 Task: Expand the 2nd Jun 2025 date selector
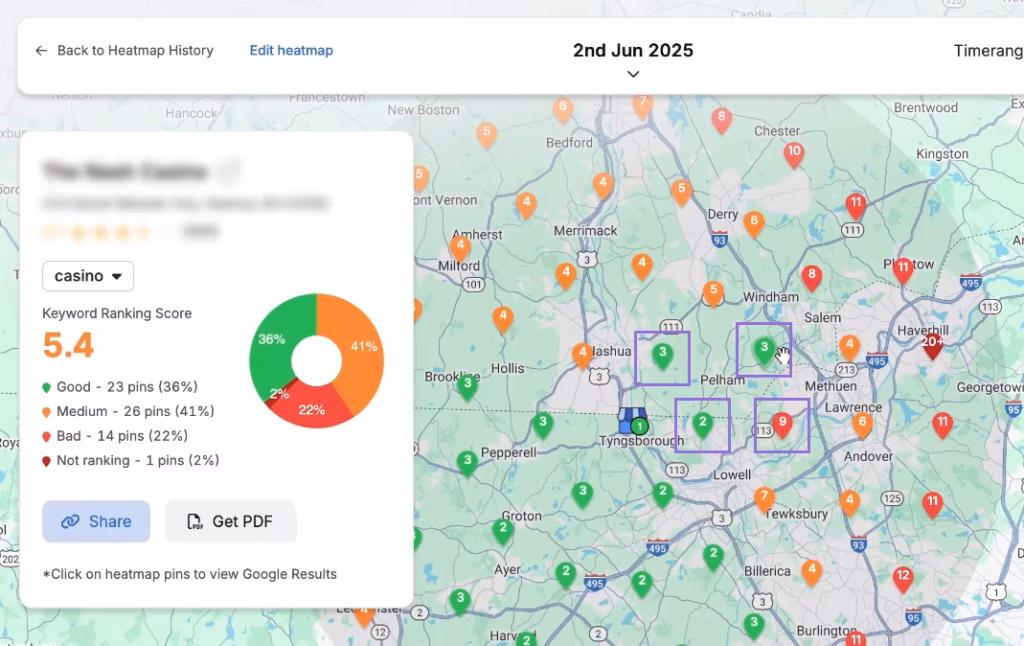tap(632, 74)
